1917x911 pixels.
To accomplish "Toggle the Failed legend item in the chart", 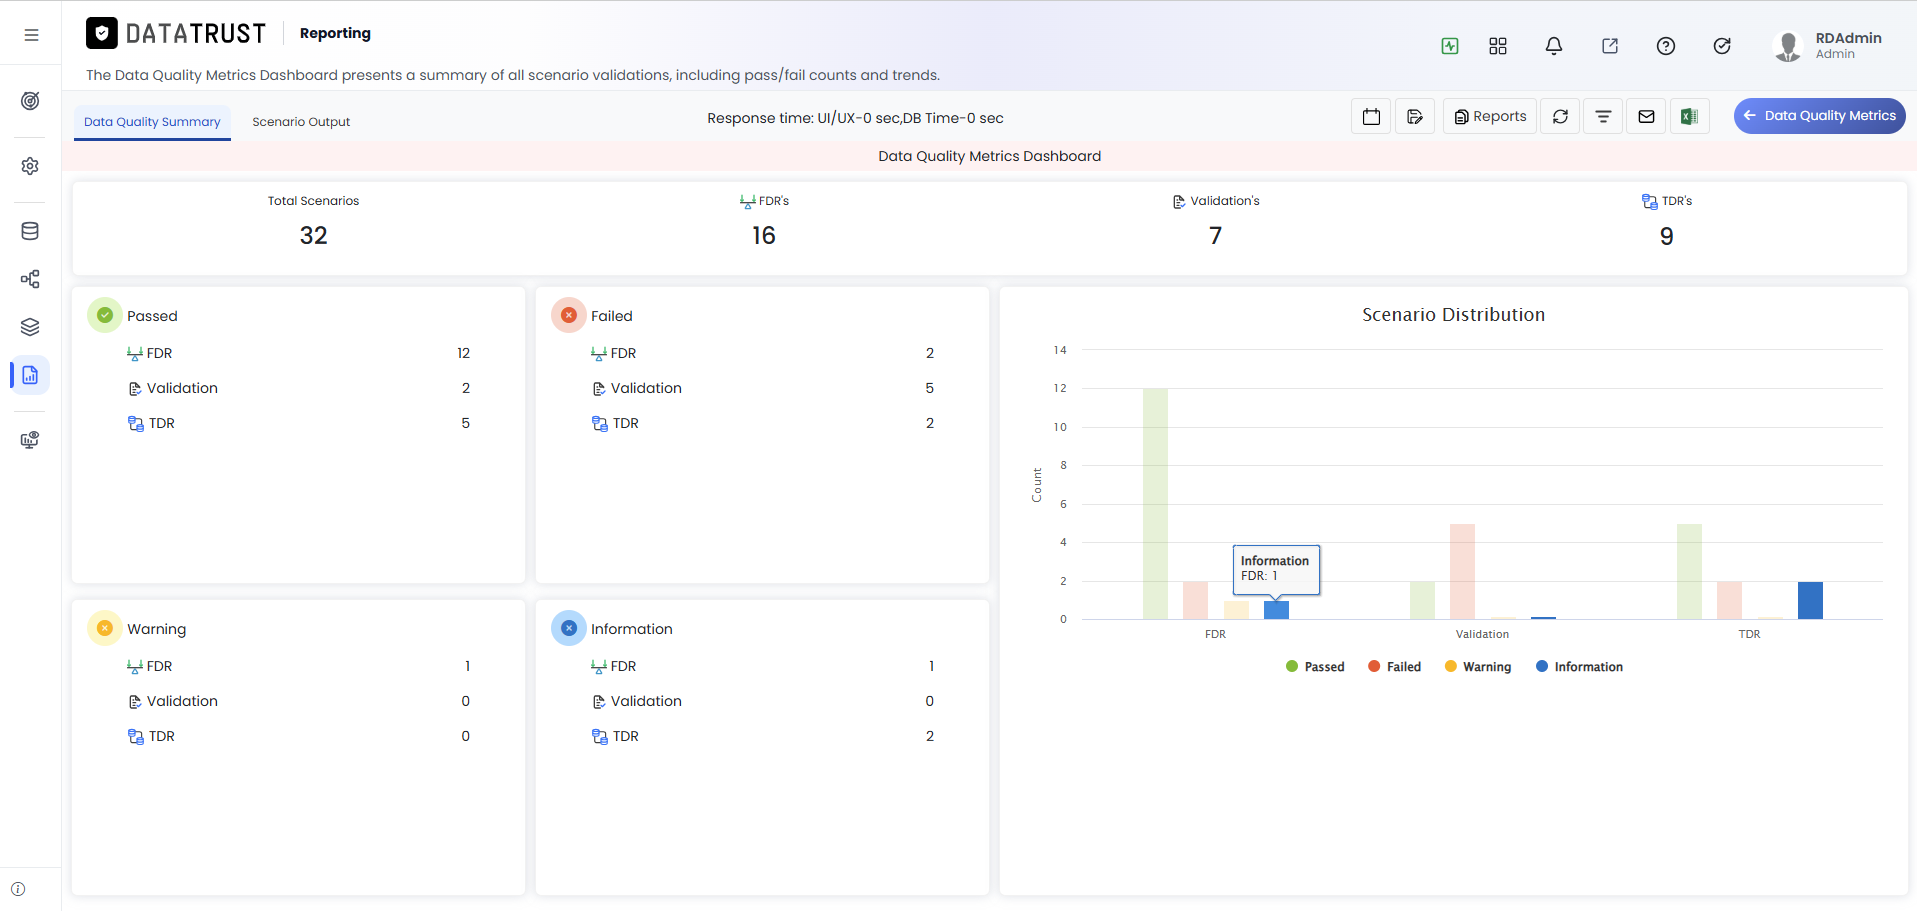I will pos(1394,667).
